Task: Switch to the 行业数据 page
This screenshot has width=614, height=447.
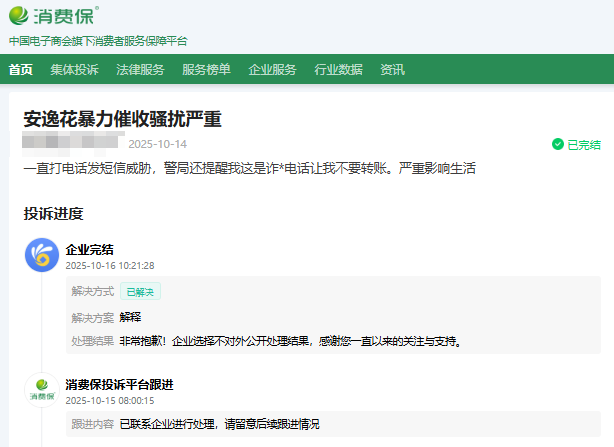Action: click(x=338, y=70)
